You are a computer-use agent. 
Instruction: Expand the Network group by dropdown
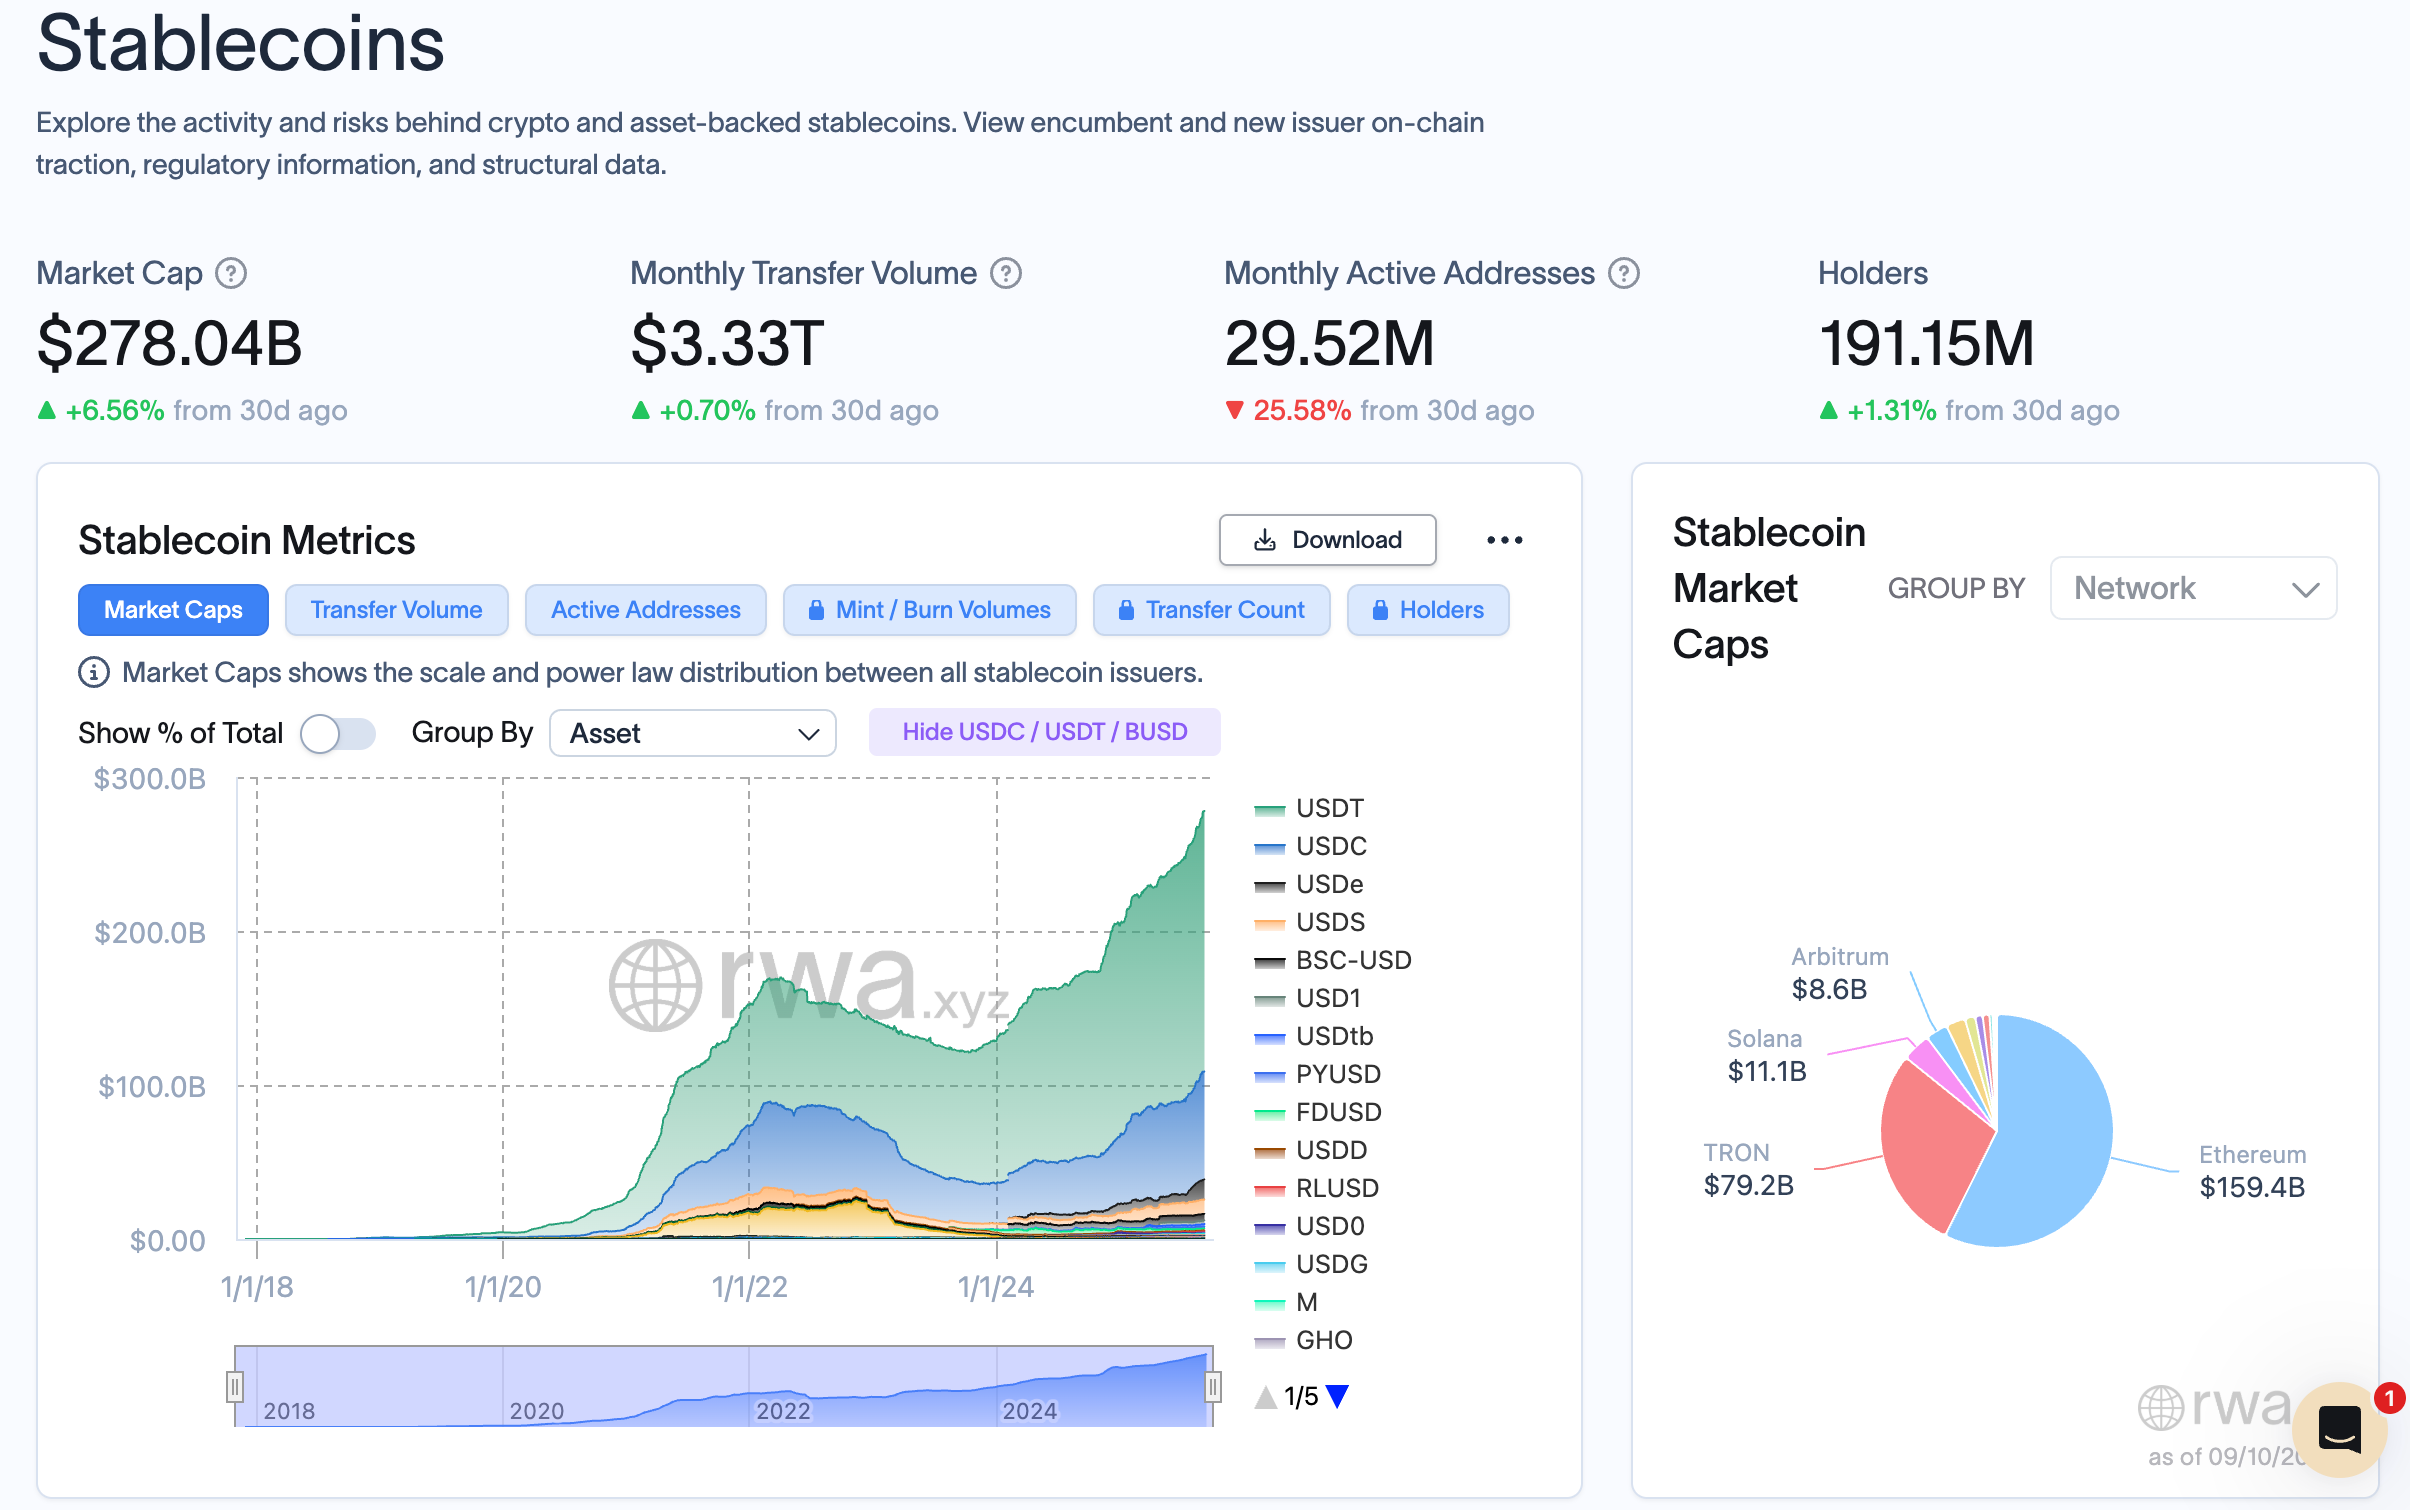pos(2192,588)
